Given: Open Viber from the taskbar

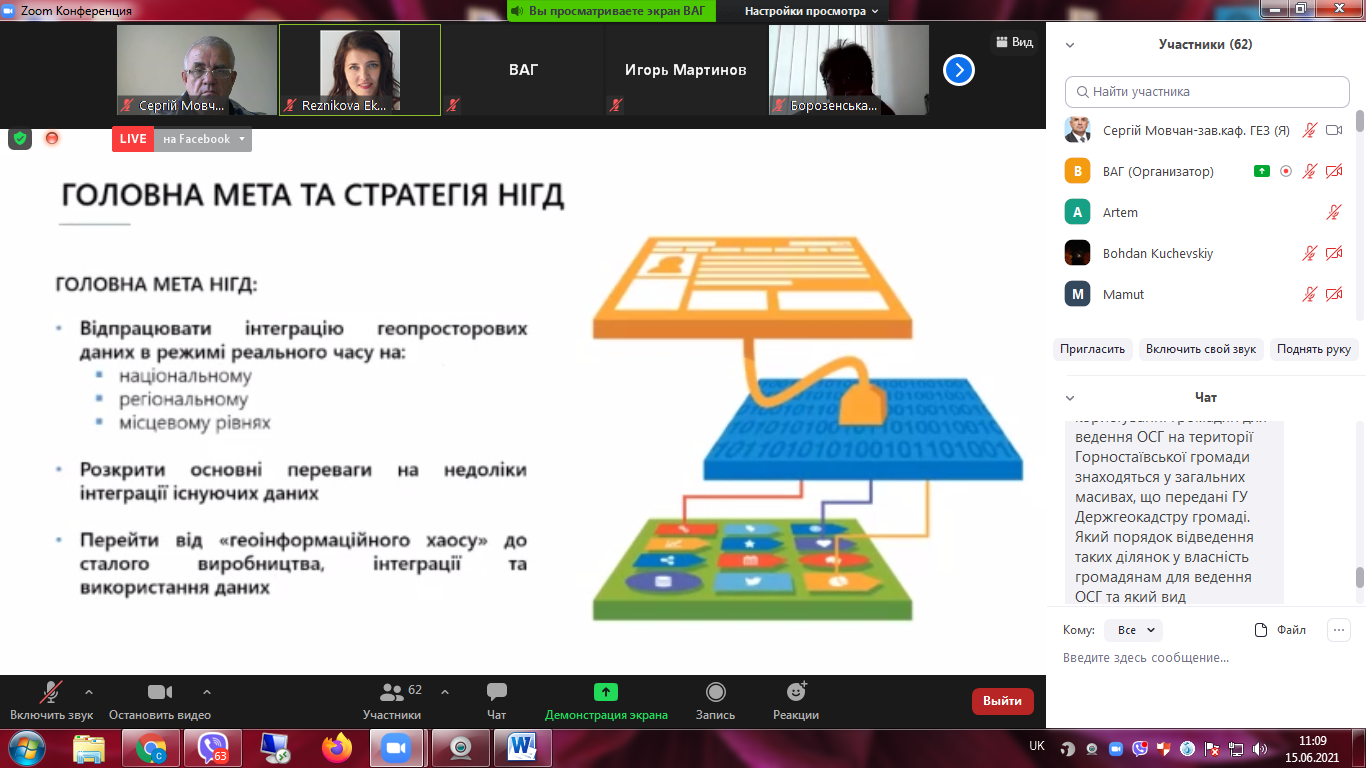Looking at the screenshot, I should click(x=213, y=748).
